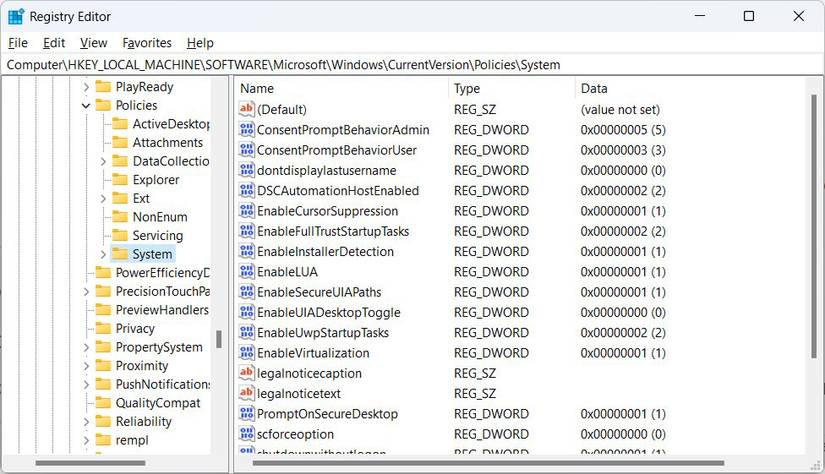Click the tree pane horizontal scrollbar
825x474 pixels.
point(90,463)
